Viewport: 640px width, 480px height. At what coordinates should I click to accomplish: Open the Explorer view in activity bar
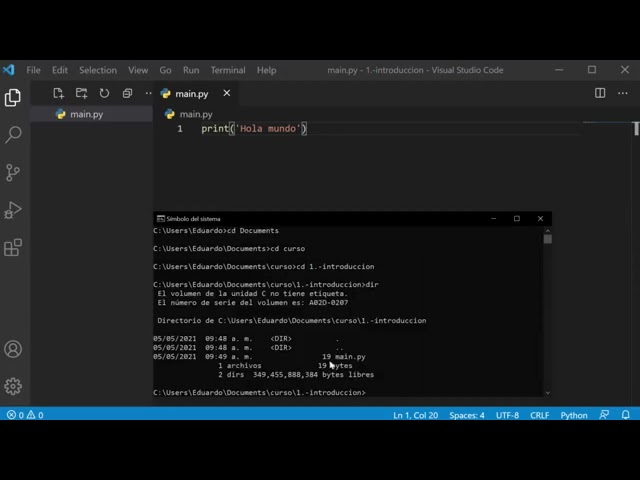click(x=13, y=98)
